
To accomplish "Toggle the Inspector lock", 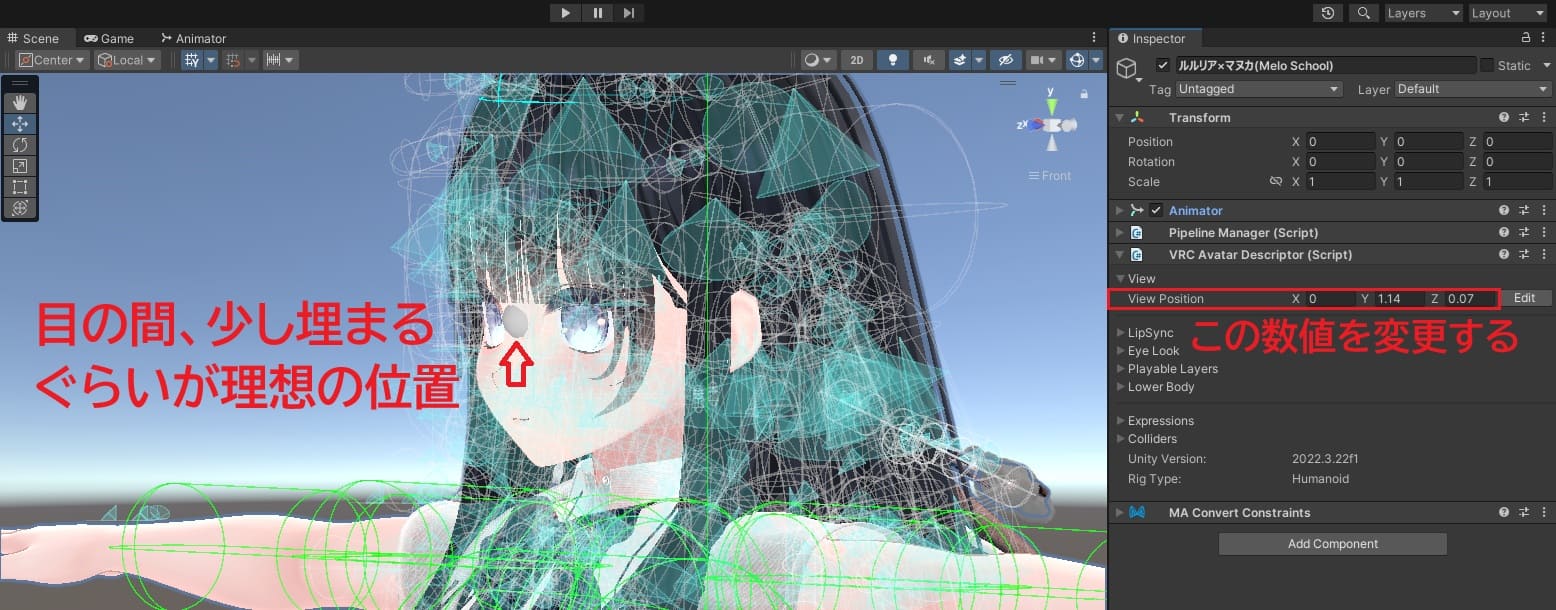I will 1526,38.
